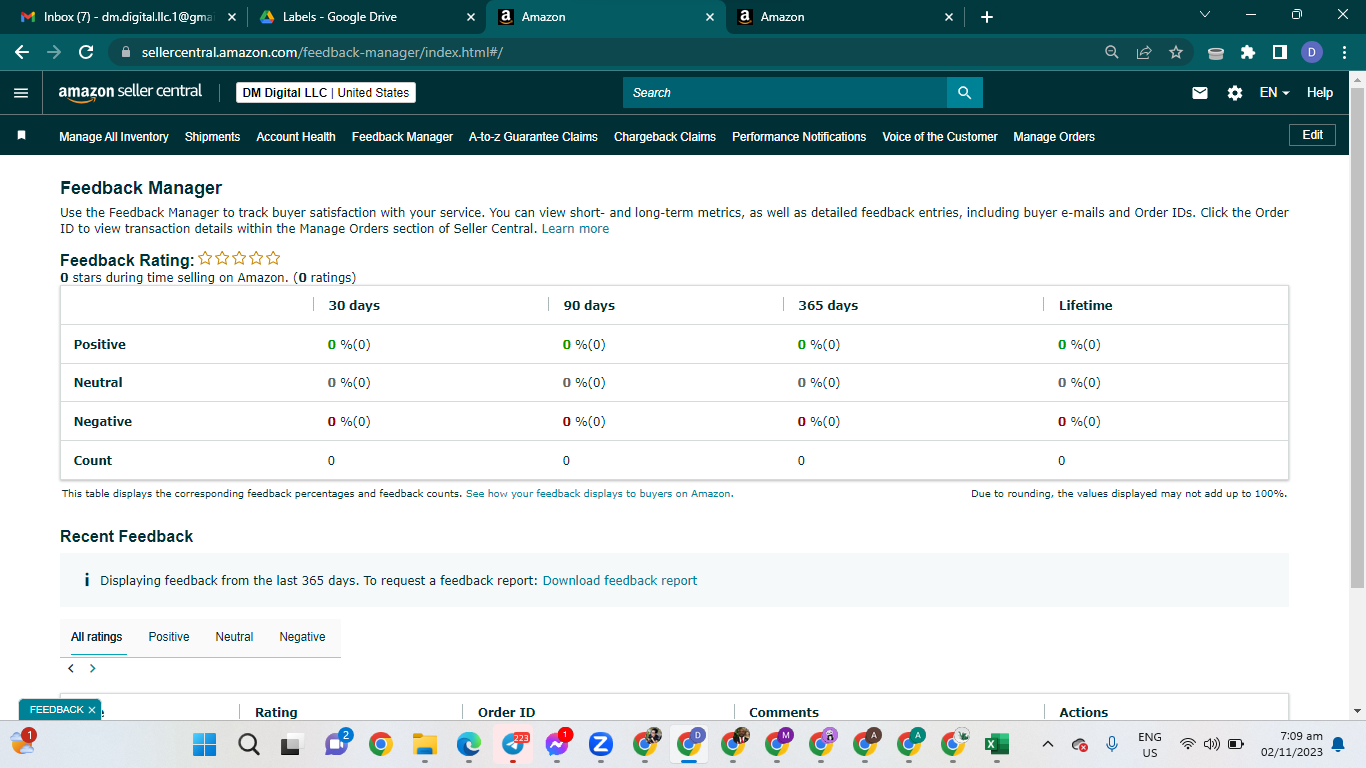Click Download feedback report link
This screenshot has width=1366, height=768.
tap(620, 580)
